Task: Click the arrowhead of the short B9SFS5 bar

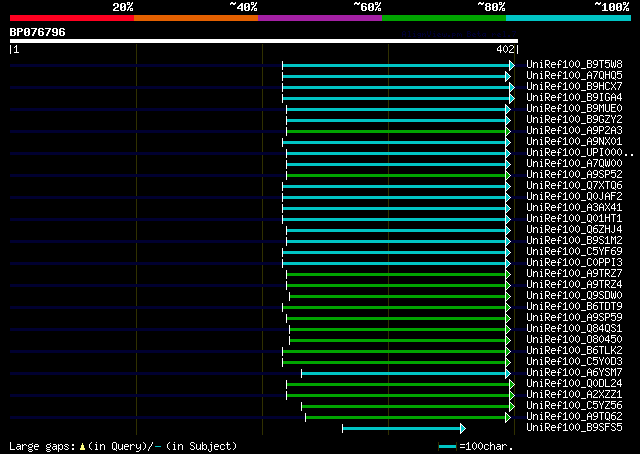Action: coord(462,428)
